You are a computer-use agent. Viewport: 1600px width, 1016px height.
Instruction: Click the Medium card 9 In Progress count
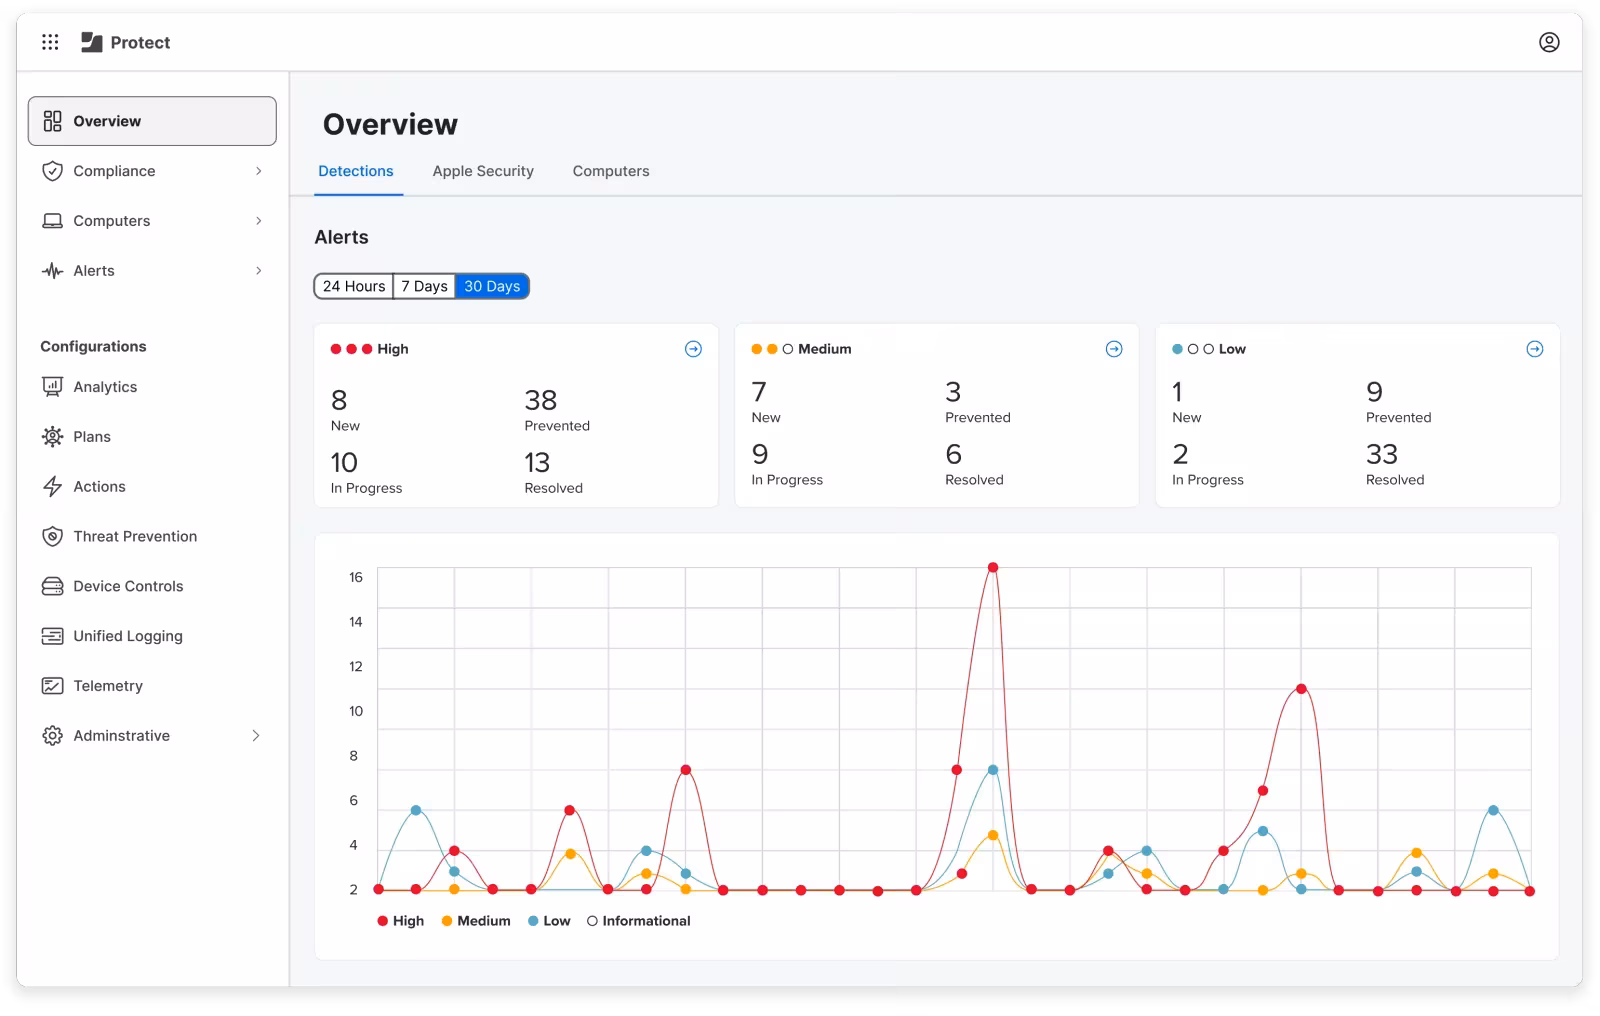coord(760,454)
